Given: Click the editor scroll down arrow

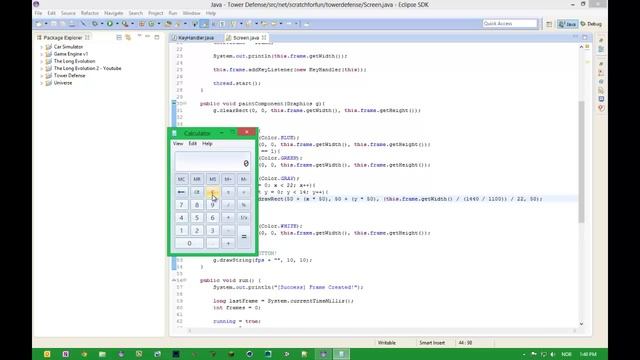Looking at the screenshot, I should pos(581,324).
